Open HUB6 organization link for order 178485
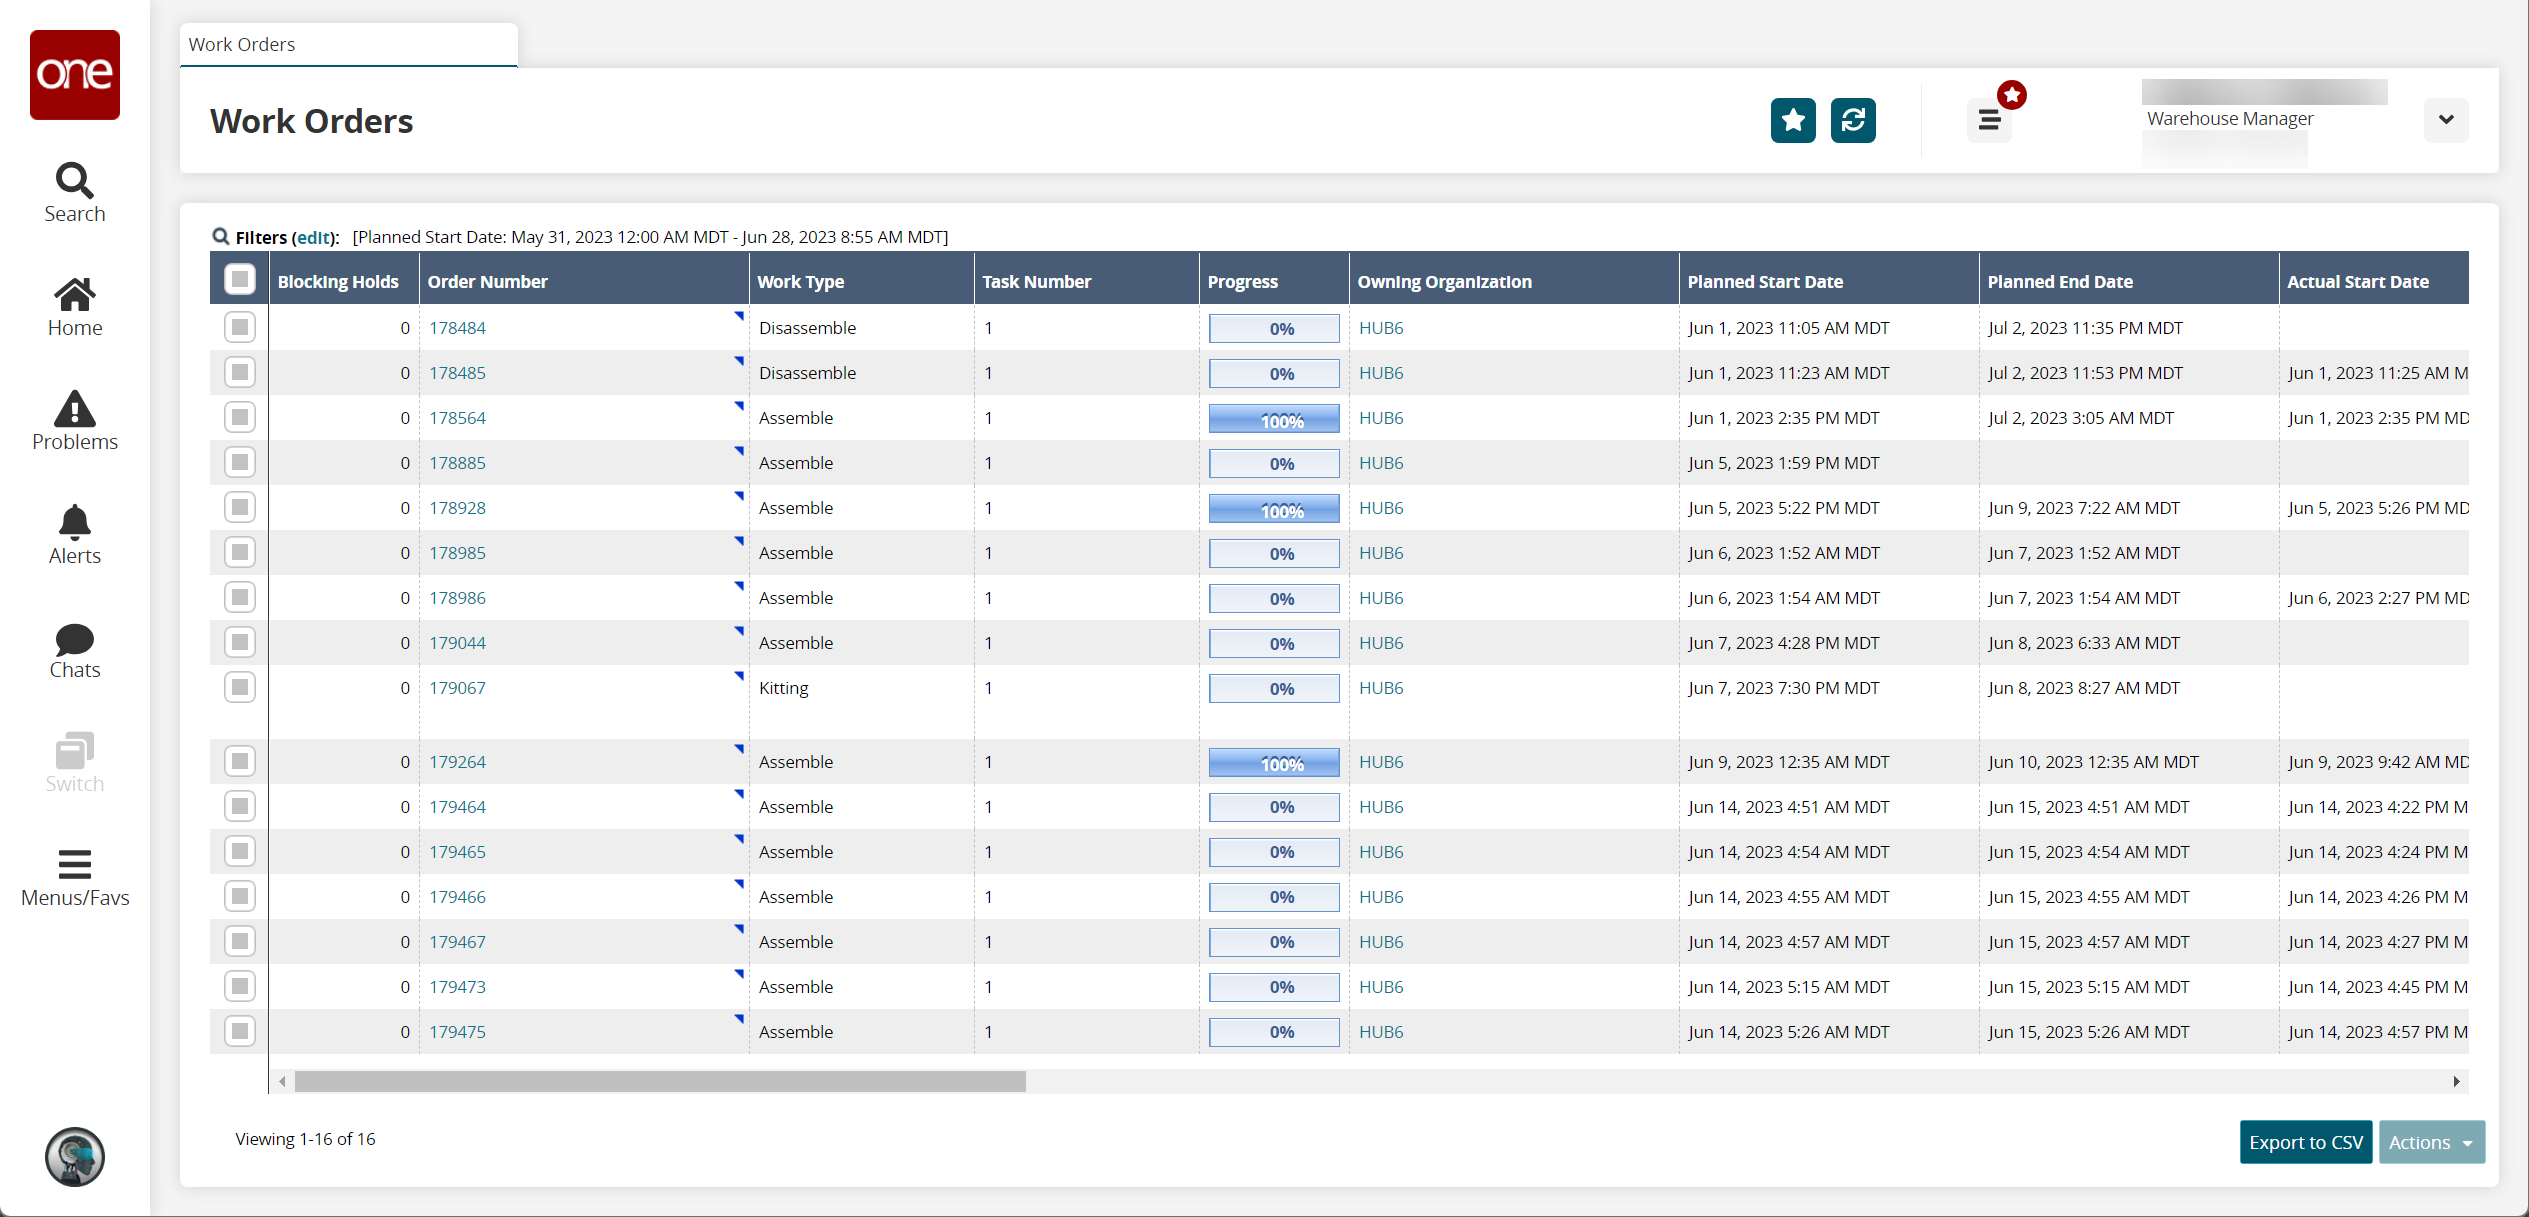 click(x=1381, y=373)
